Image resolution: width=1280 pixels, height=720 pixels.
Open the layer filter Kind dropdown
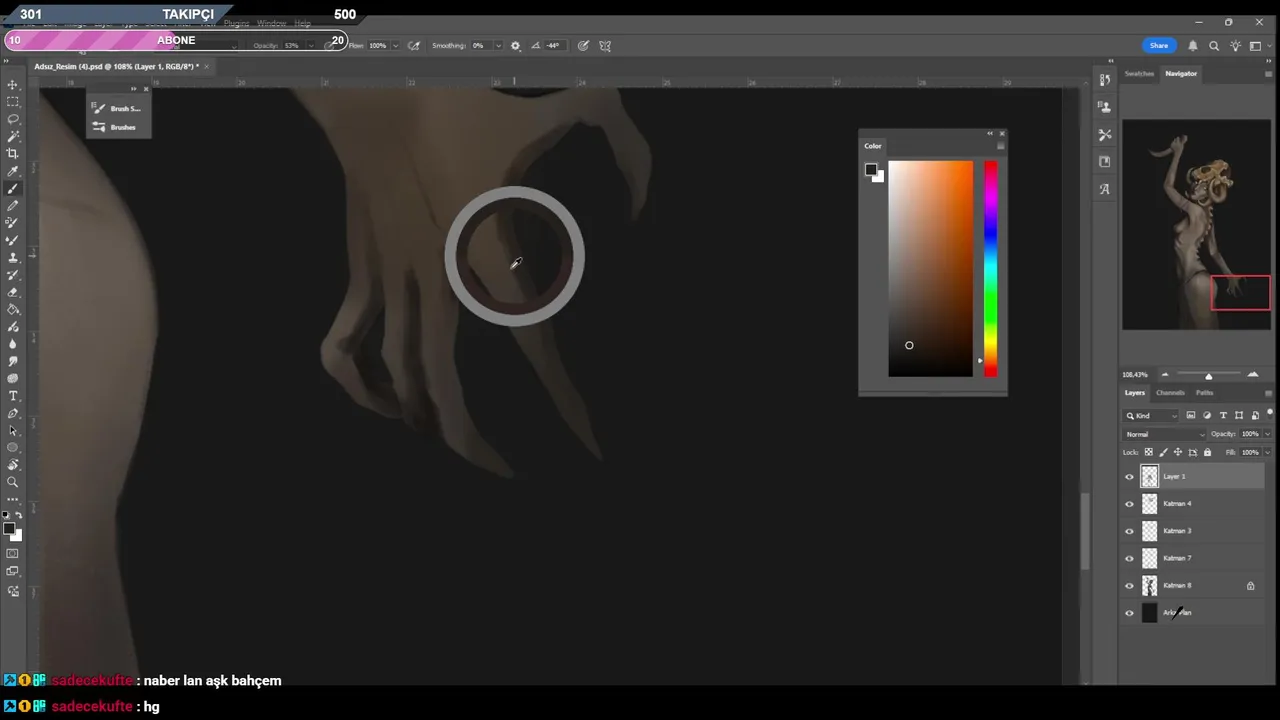[x=1151, y=415]
